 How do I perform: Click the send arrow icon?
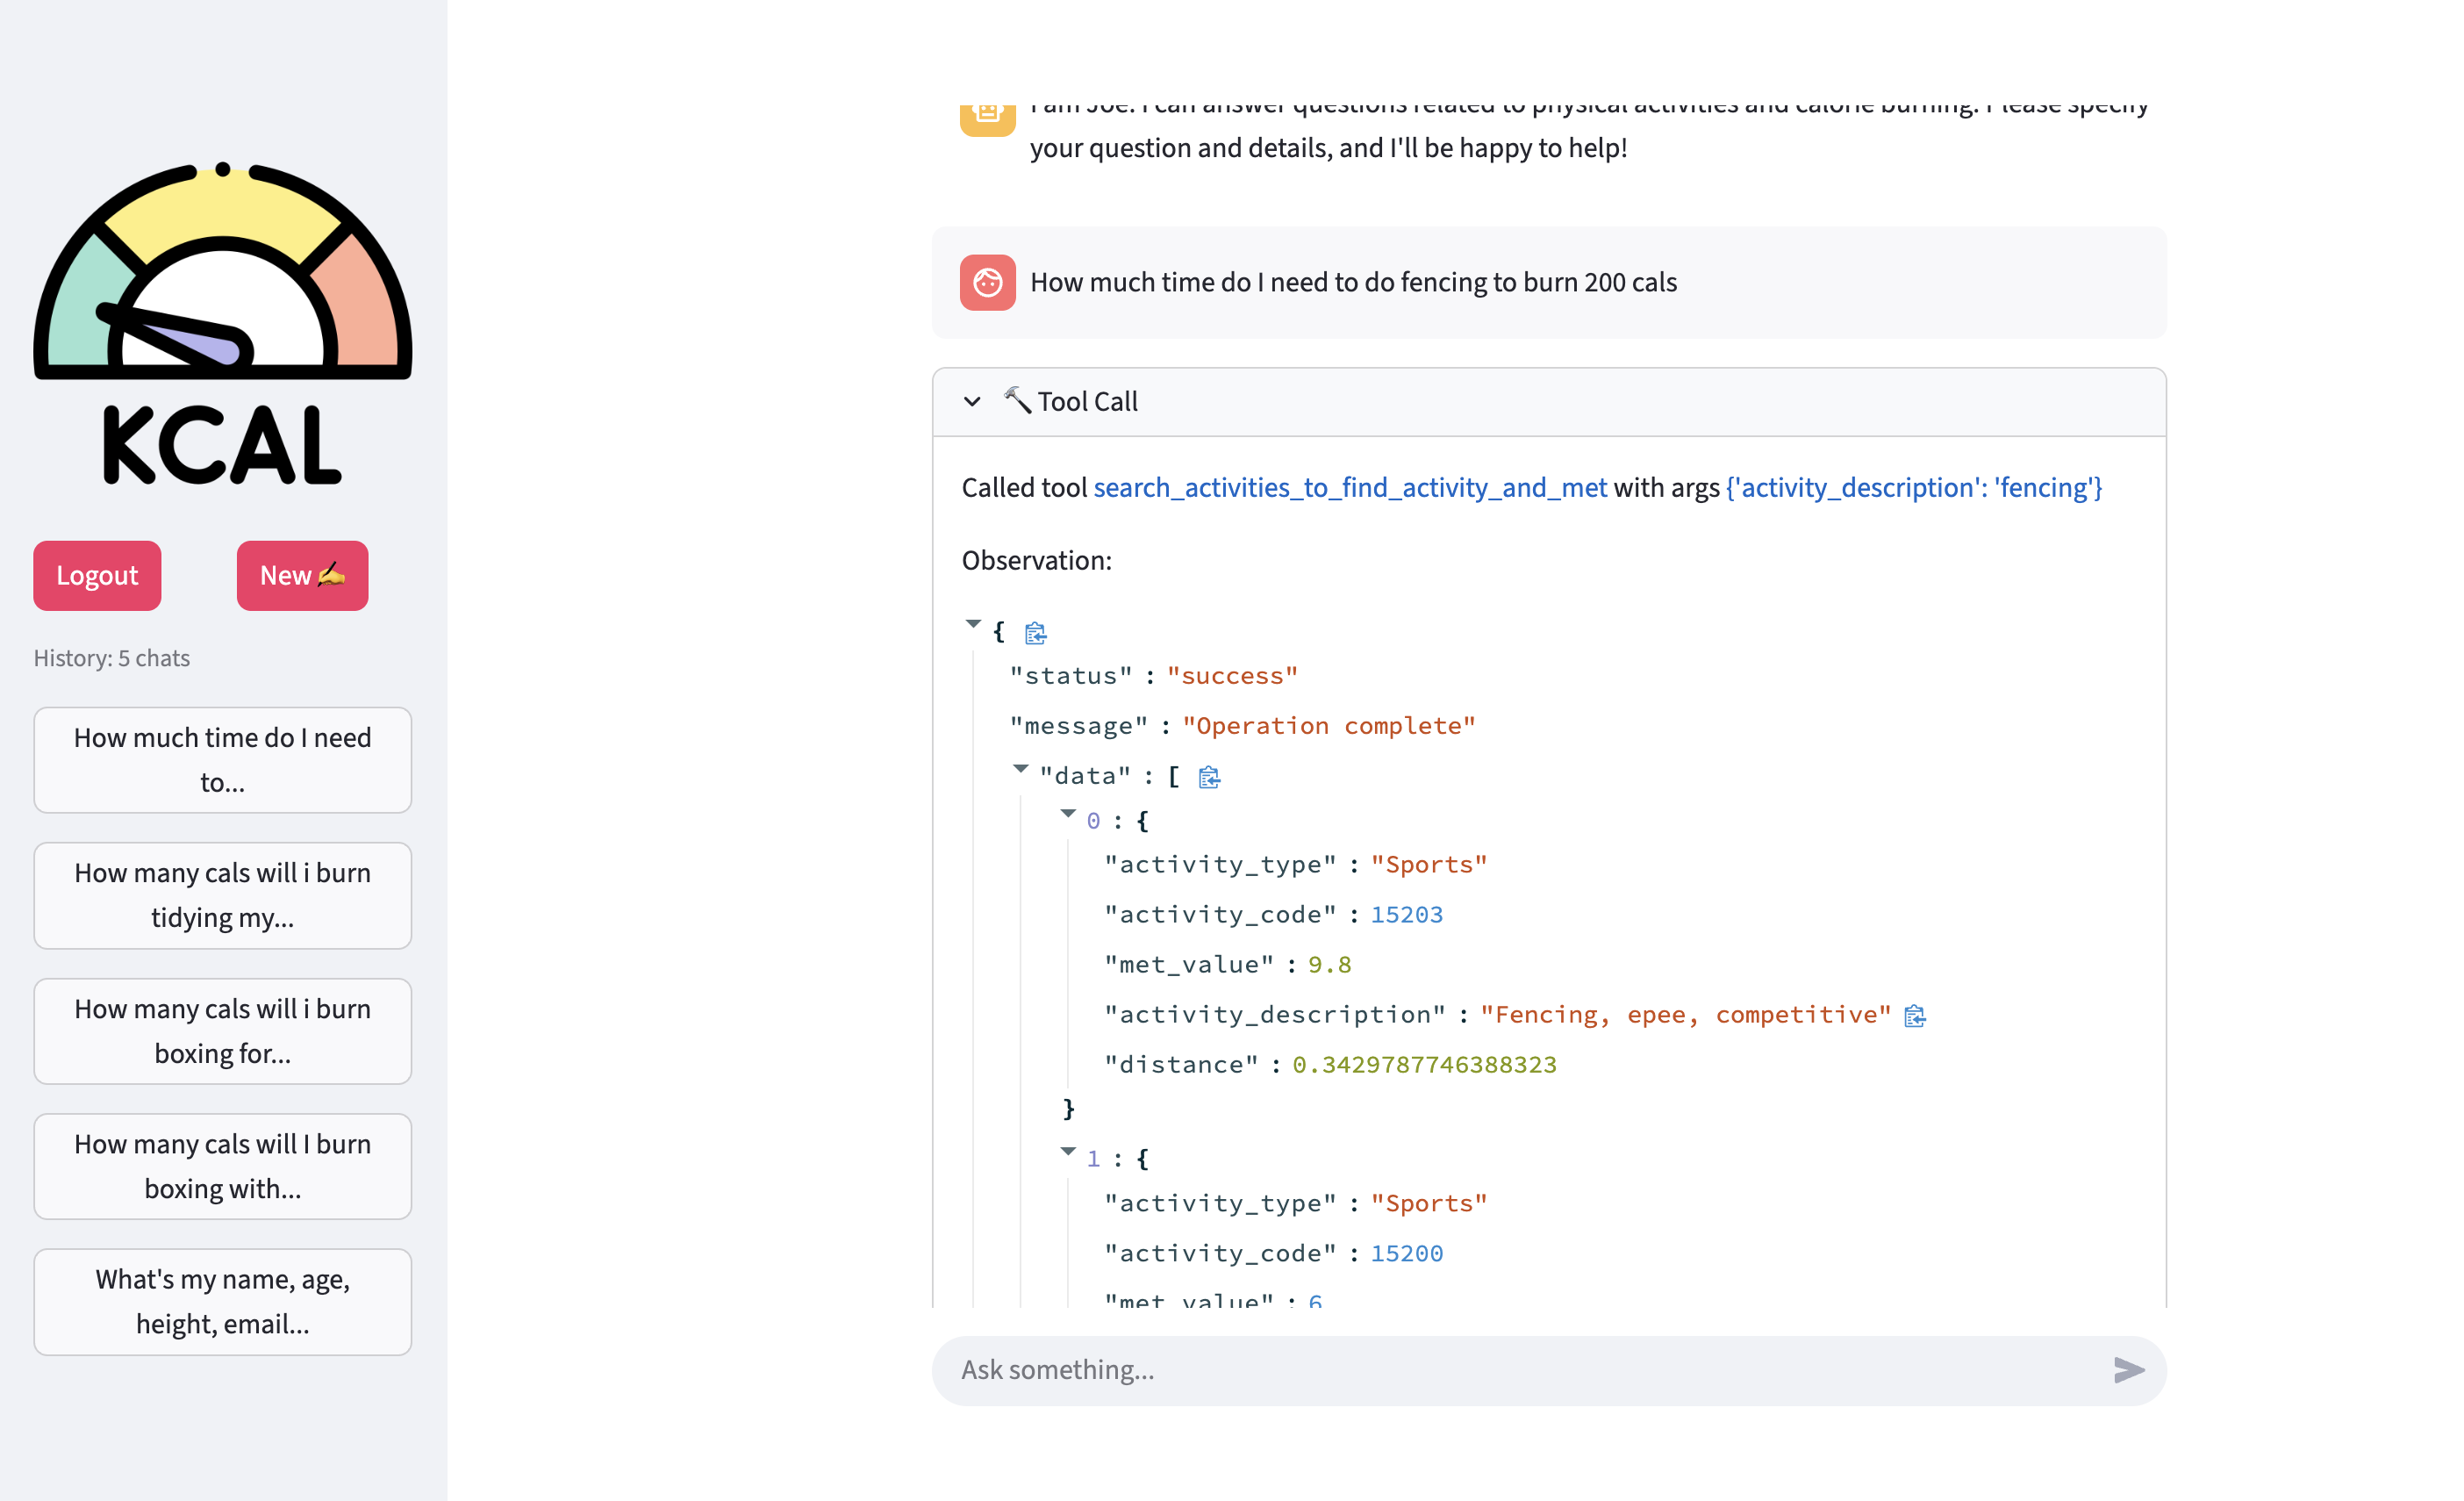click(2128, 1370)
